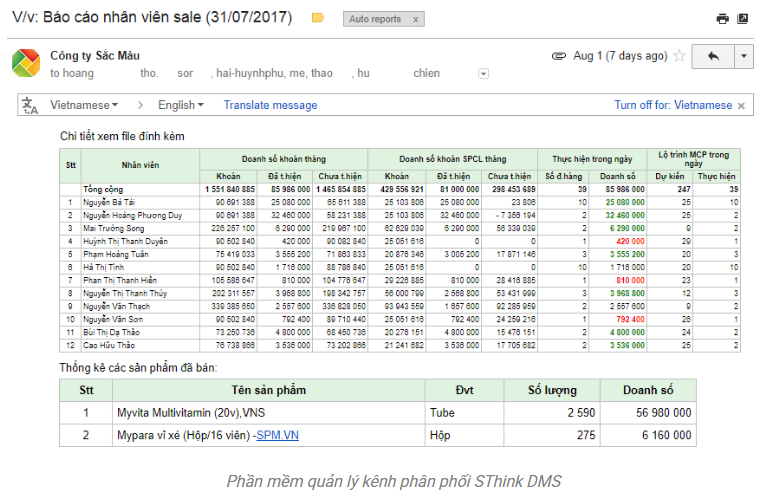Click the sender name Công ty Sắc Màu

95,56
